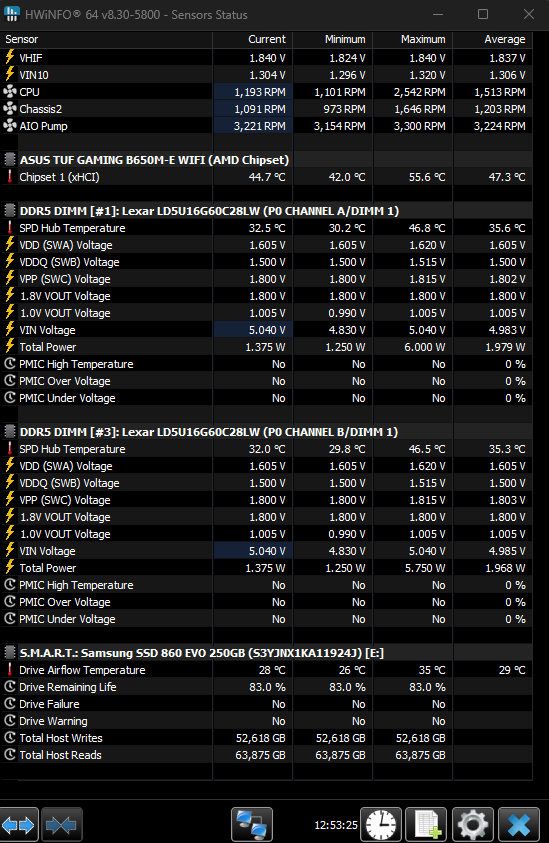This screenshot has width=549, height=843.
Task: Click clock icon beside Total Host Reads
Action: pos(10,755)
